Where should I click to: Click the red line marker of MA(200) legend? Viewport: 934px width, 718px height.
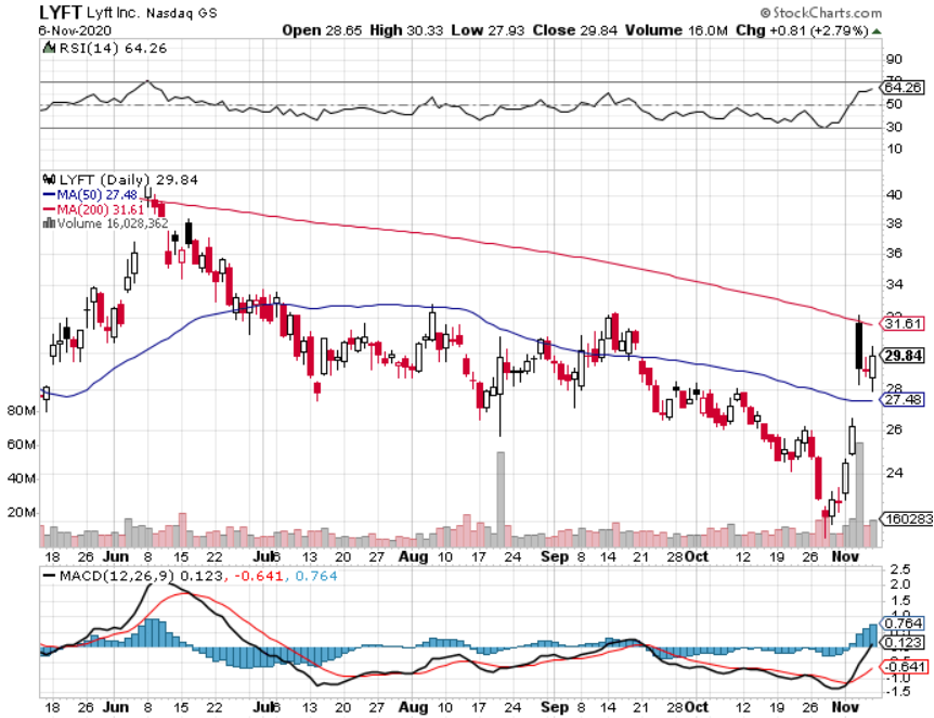point(49,210)
